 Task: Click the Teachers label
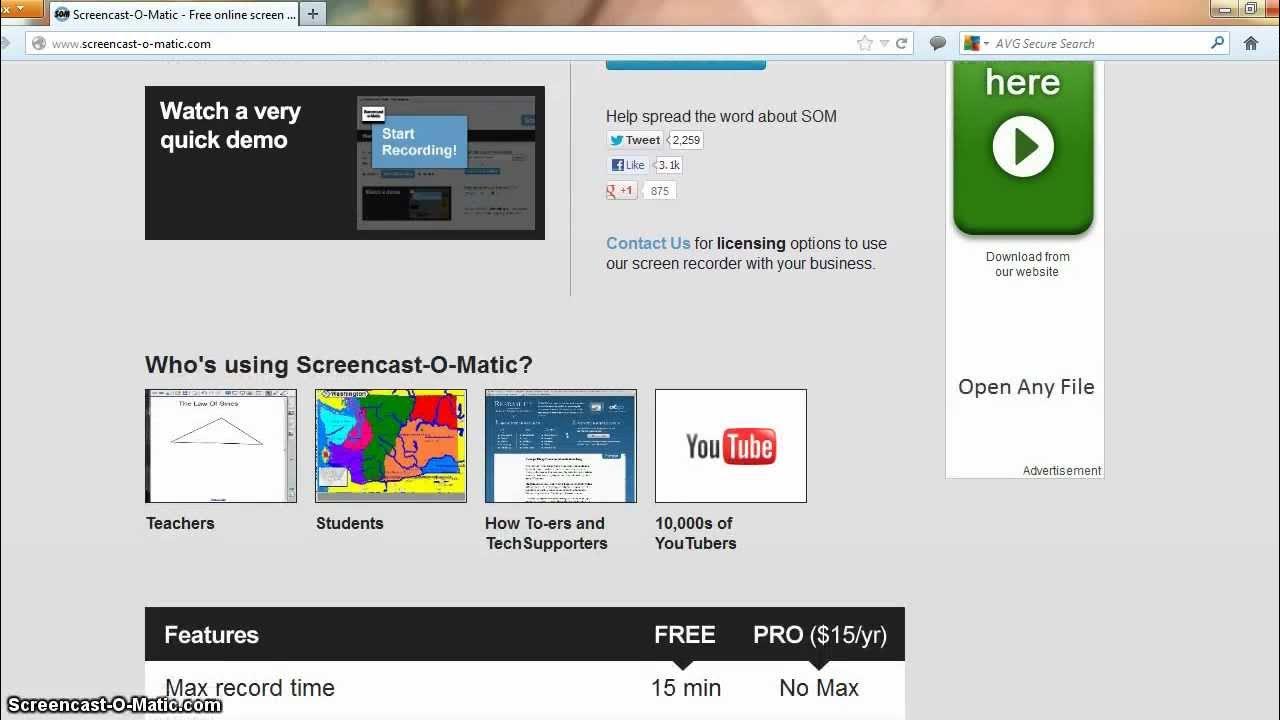click(180, 523)
